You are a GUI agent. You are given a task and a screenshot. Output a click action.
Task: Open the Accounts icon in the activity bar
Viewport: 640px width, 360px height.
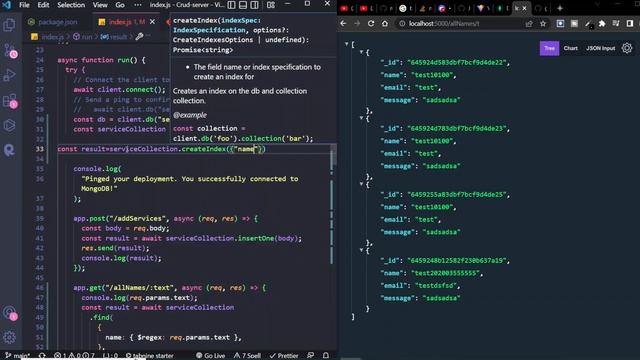pos(9,313)
